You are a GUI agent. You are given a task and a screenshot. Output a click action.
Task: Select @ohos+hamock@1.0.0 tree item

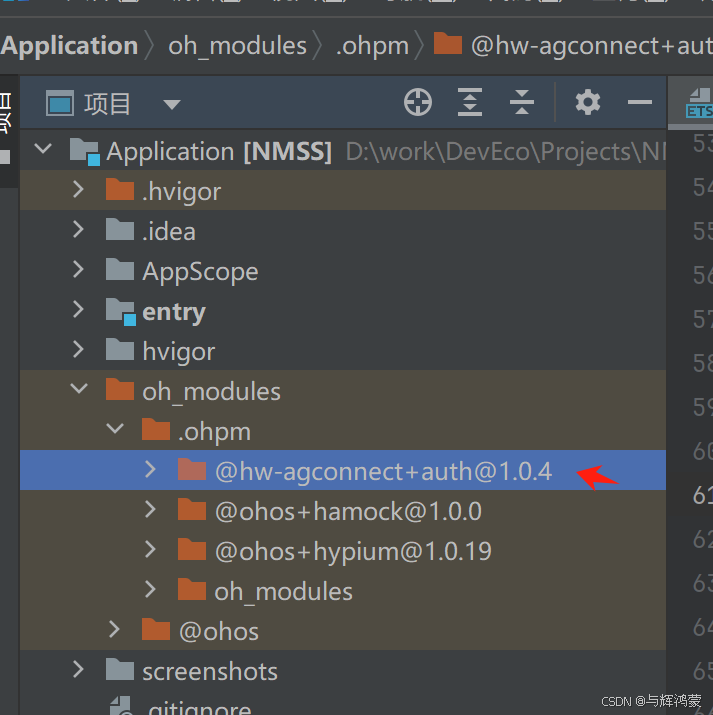(343, 510)
